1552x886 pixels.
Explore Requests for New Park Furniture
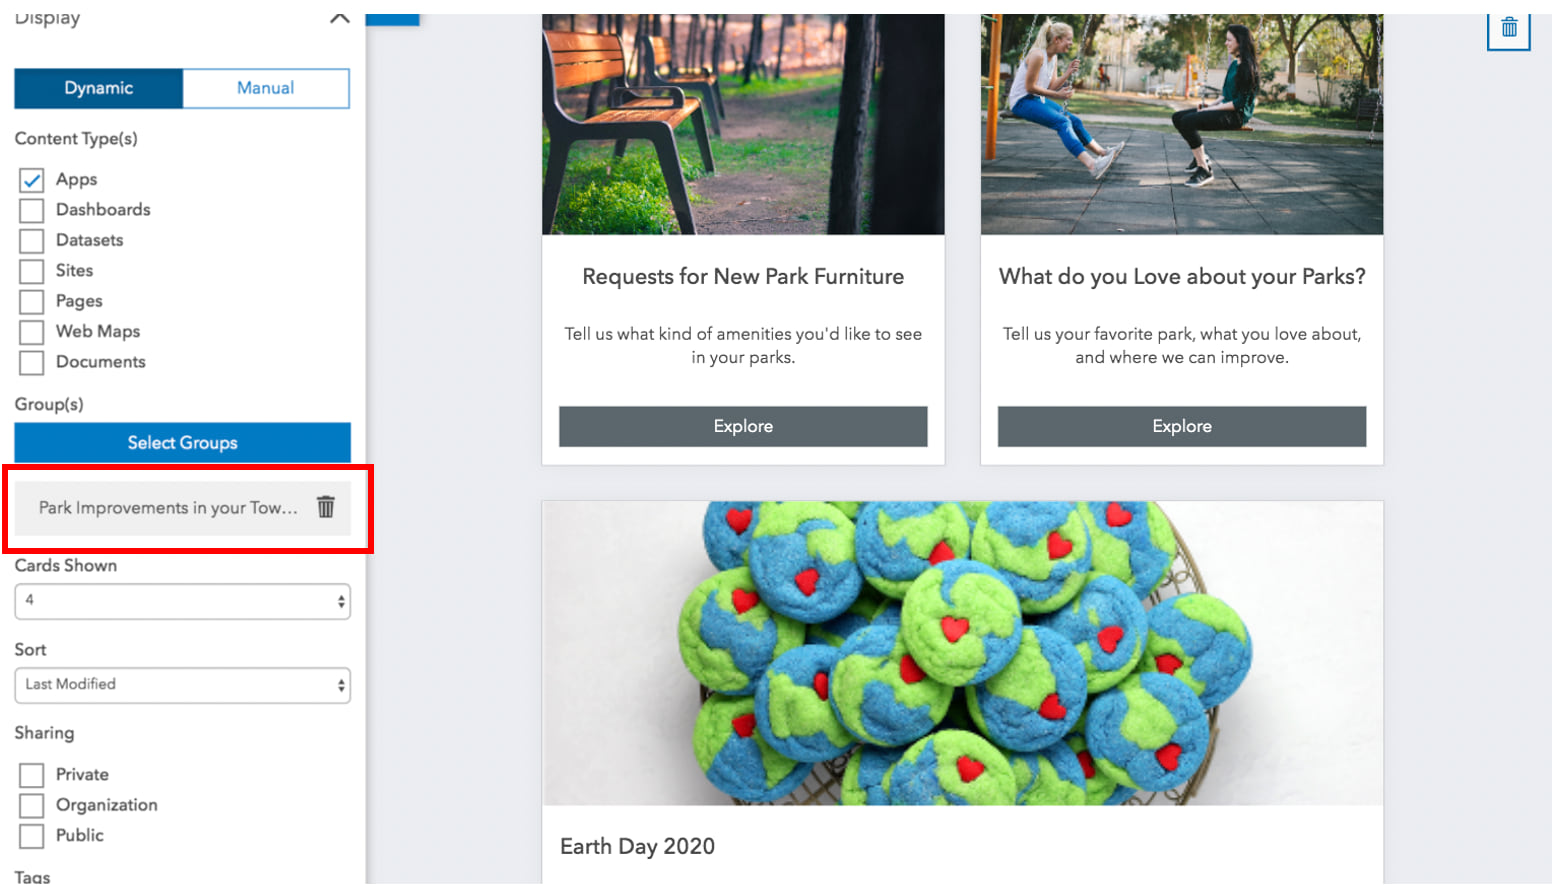(x=743, y=426)
